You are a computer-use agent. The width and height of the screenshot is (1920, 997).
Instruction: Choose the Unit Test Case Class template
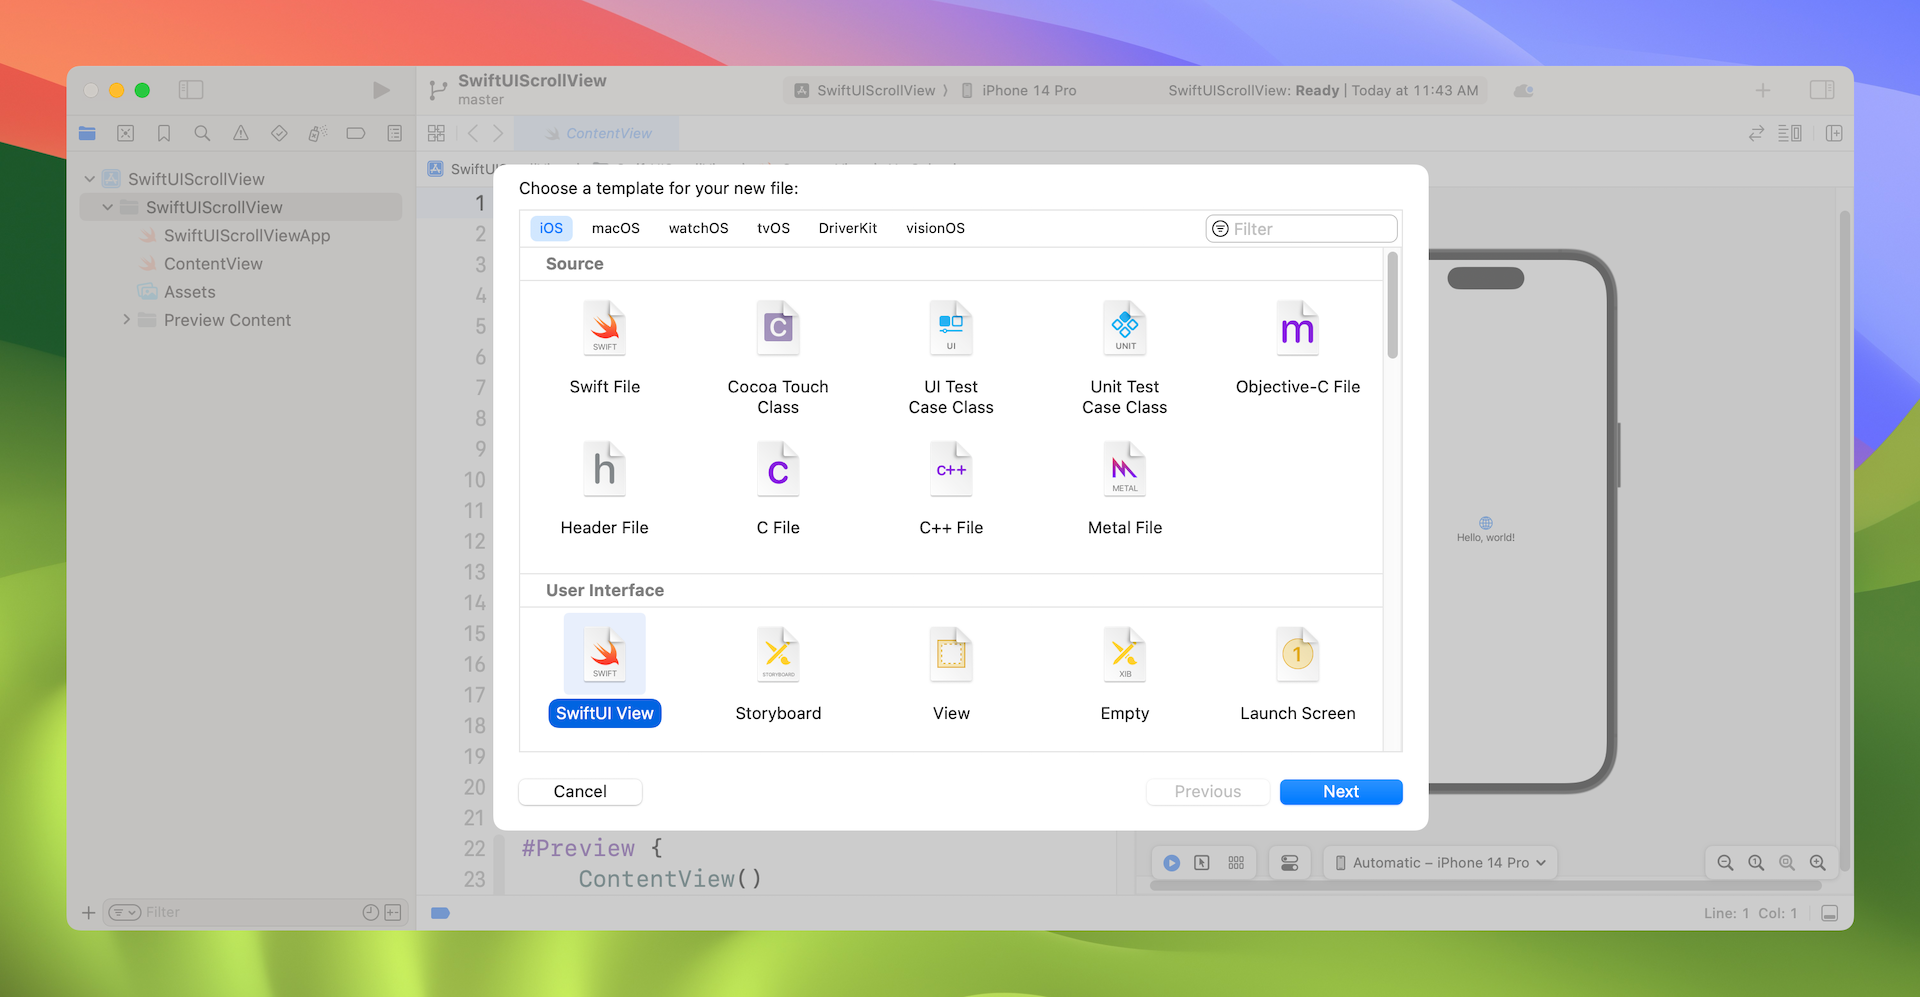pyautogui.click(x=1125, y=357)
